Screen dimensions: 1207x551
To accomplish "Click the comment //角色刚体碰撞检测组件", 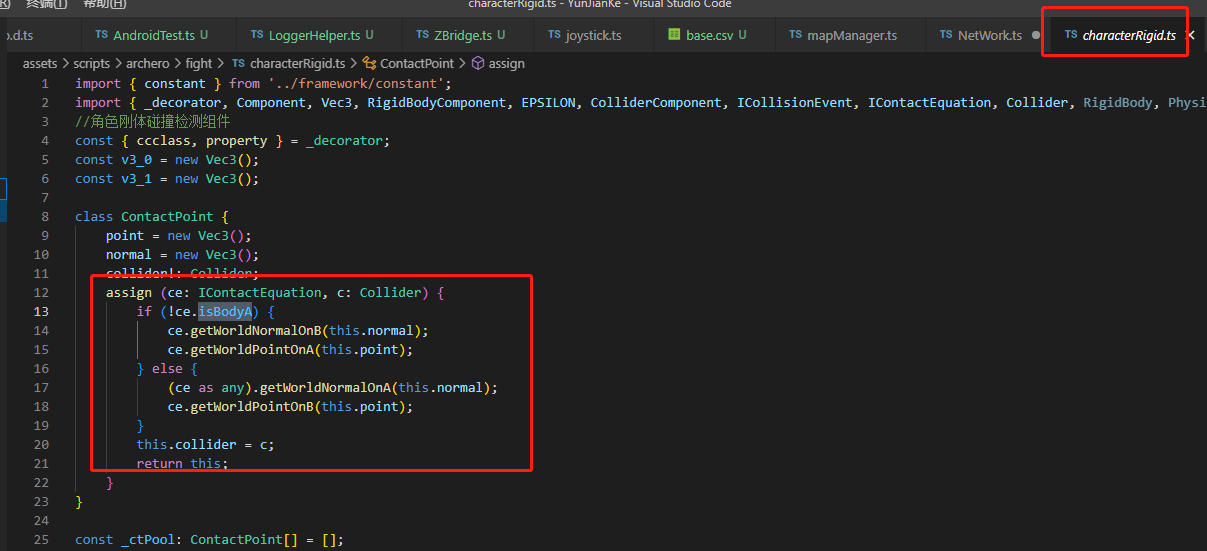I will click(152, 121).
